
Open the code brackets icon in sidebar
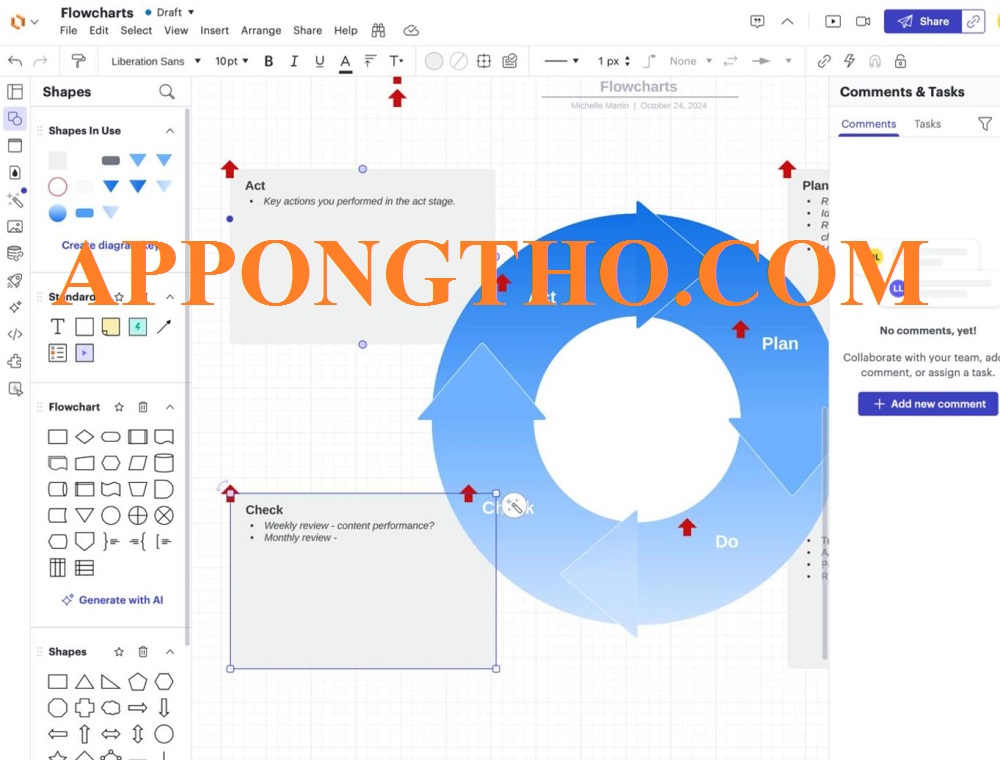pos(15,334)
